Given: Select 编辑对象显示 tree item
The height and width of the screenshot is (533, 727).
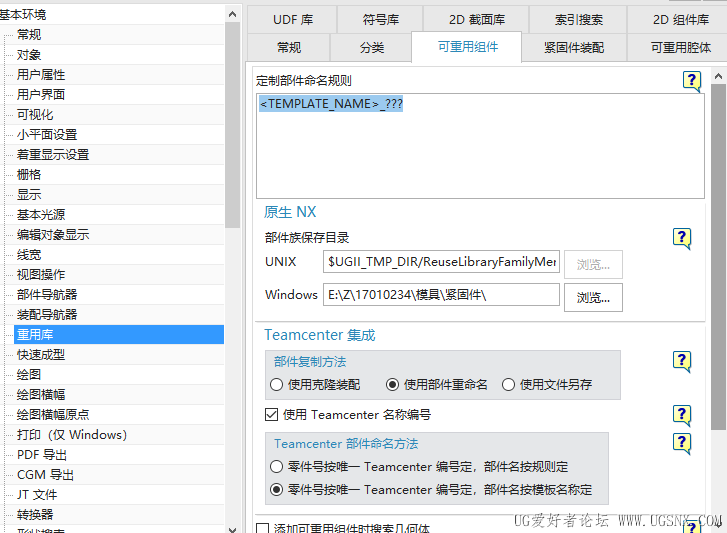Looking at the screenshot, I should tap(53, 235).
